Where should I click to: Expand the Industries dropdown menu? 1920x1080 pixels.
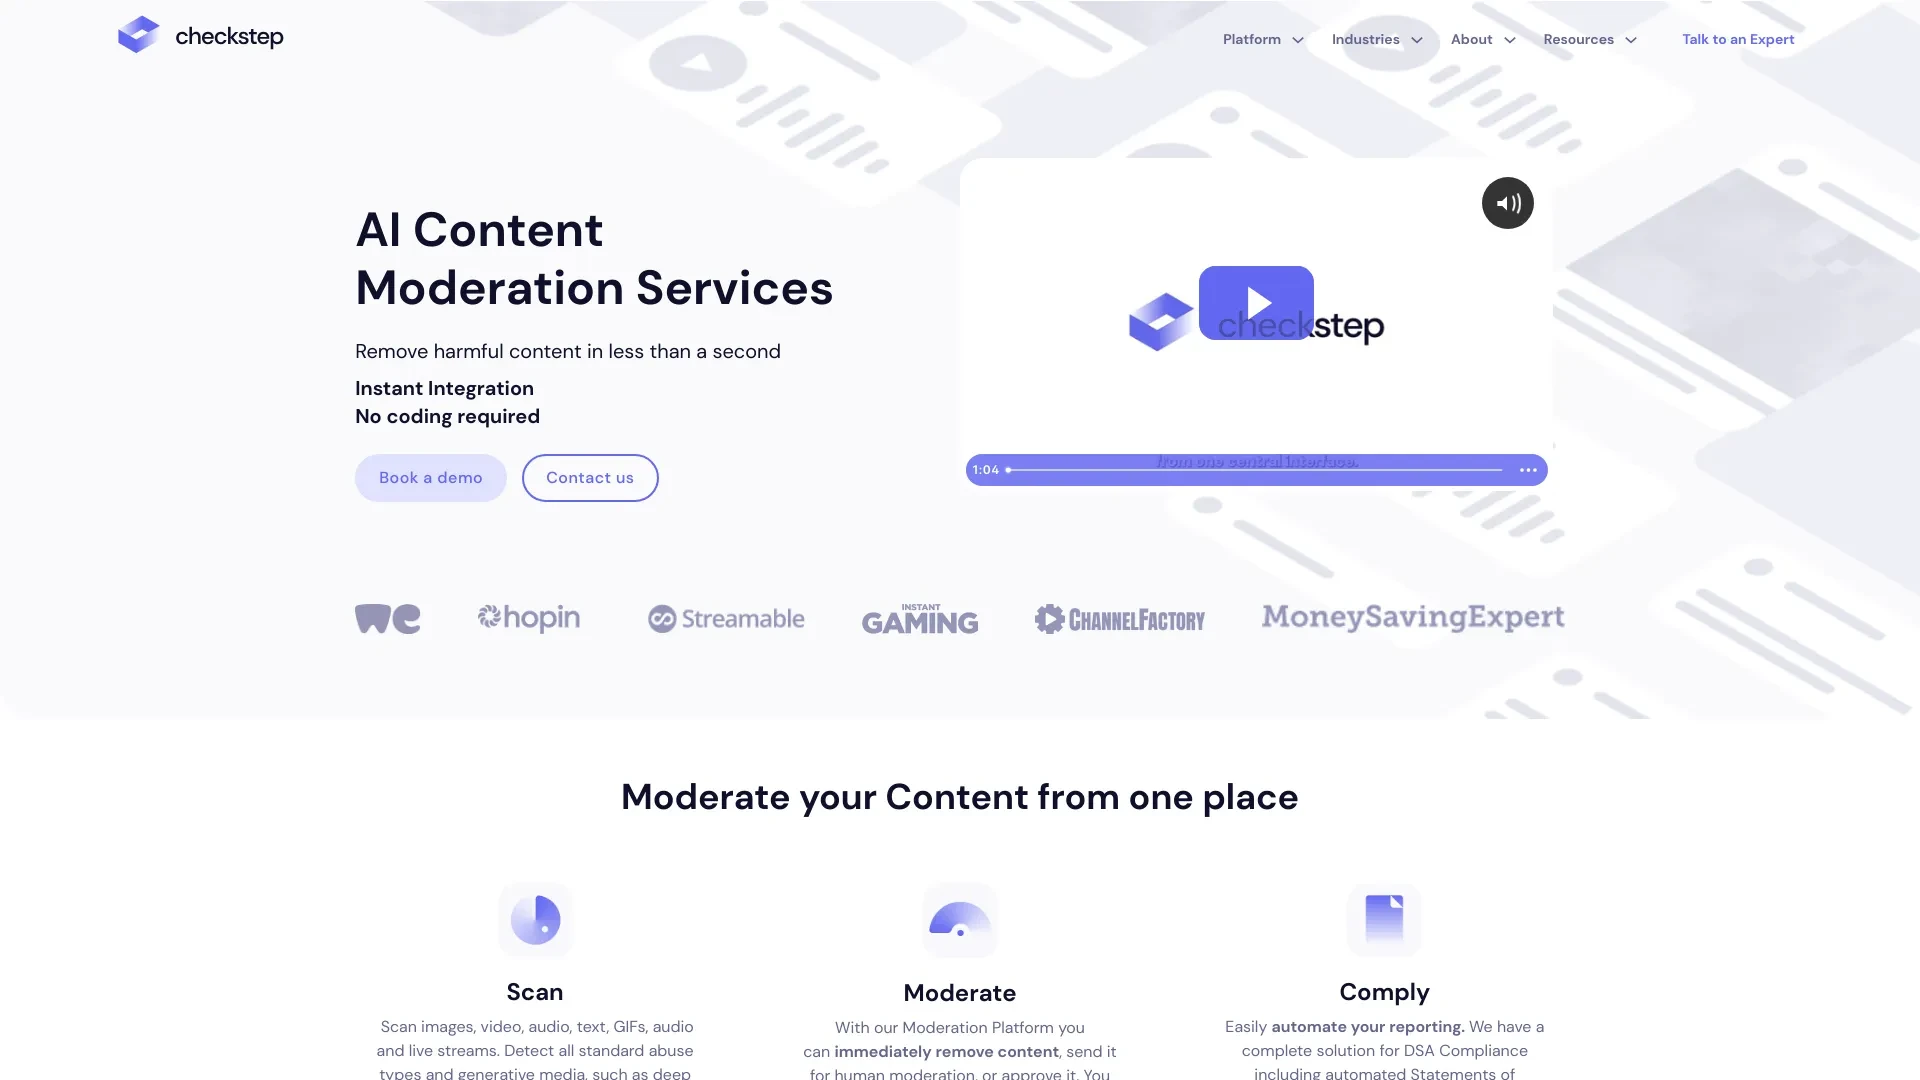click(1378, 40)
